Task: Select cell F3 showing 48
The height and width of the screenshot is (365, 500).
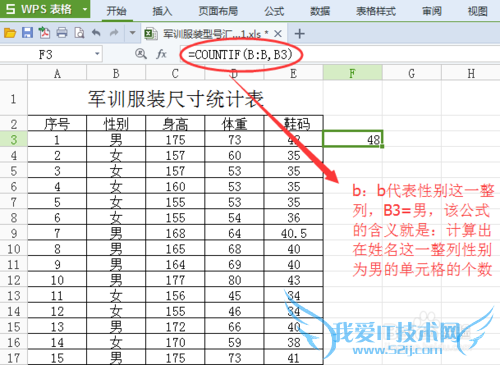Action: 352,139
